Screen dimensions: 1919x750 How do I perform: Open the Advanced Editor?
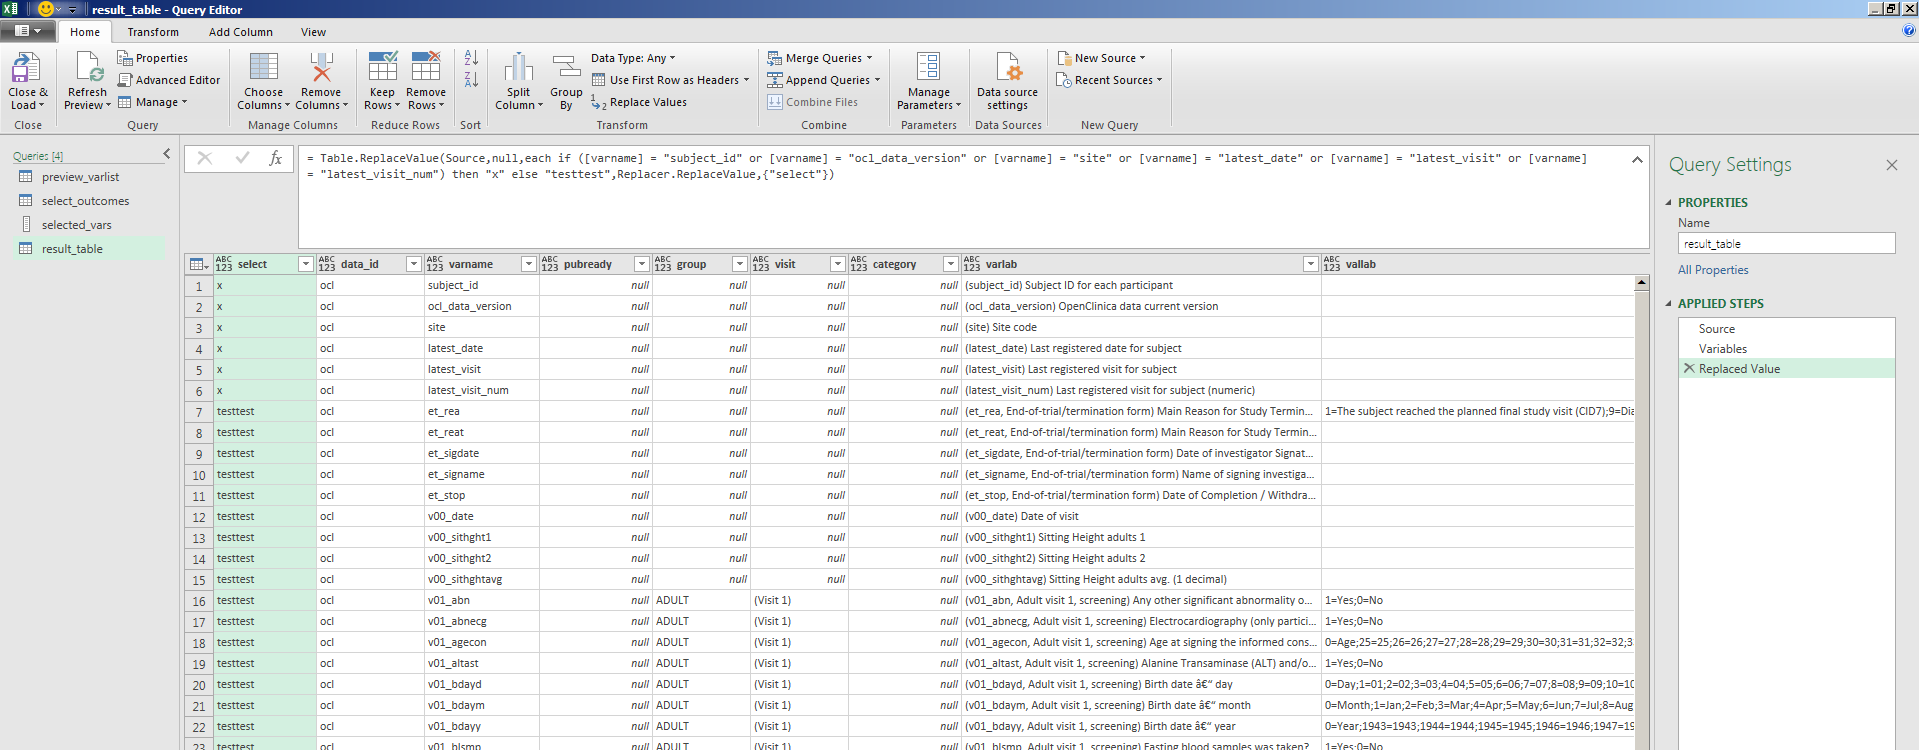168,80
